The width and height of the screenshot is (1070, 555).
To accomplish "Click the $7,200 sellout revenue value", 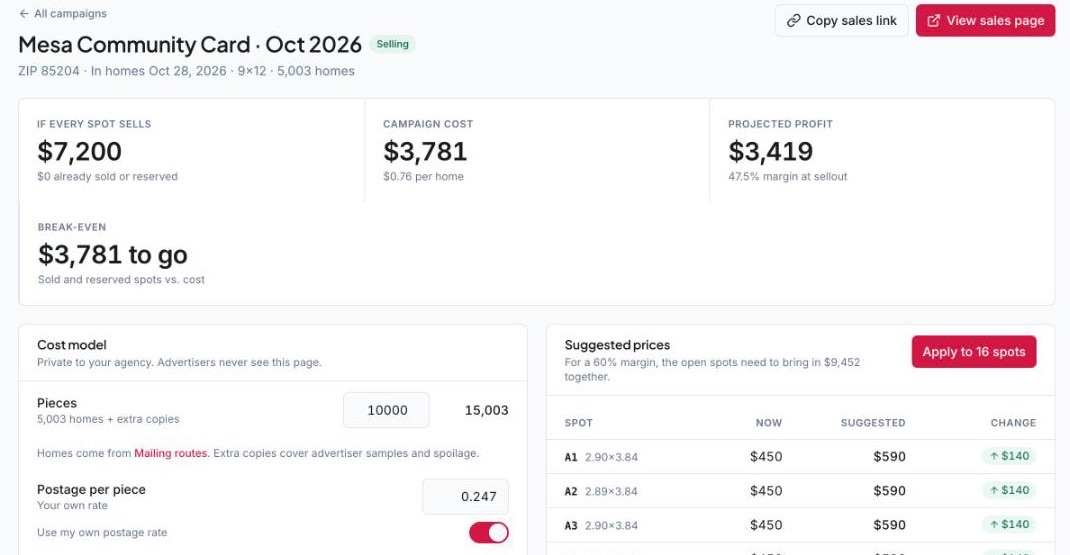I will 79,152.
